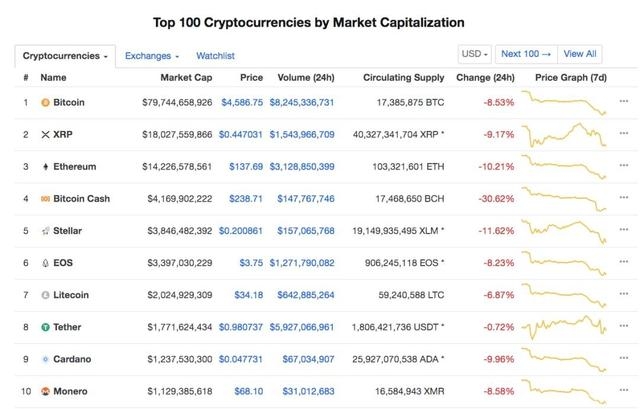
Task: Open the Cryptocurrencies dropdown tab
Action: (65, 56)
